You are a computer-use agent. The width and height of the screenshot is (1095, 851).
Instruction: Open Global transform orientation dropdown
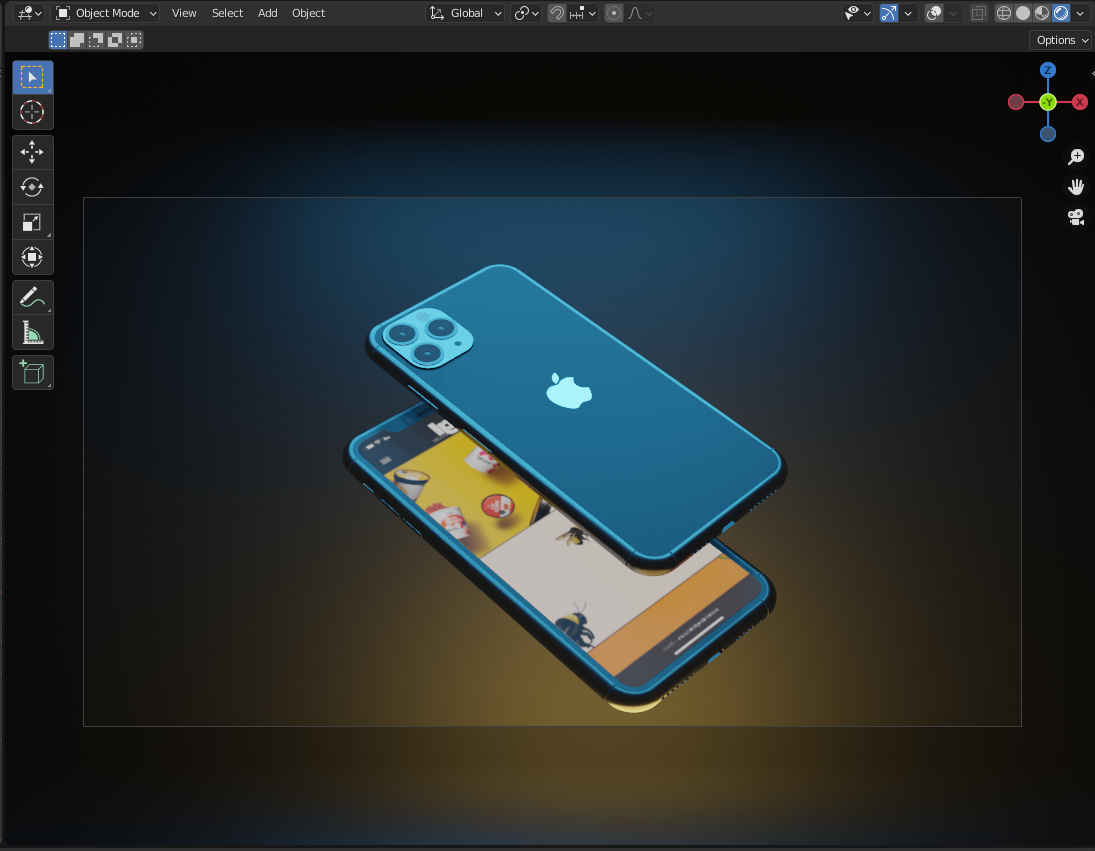click(x=465, y=13)
